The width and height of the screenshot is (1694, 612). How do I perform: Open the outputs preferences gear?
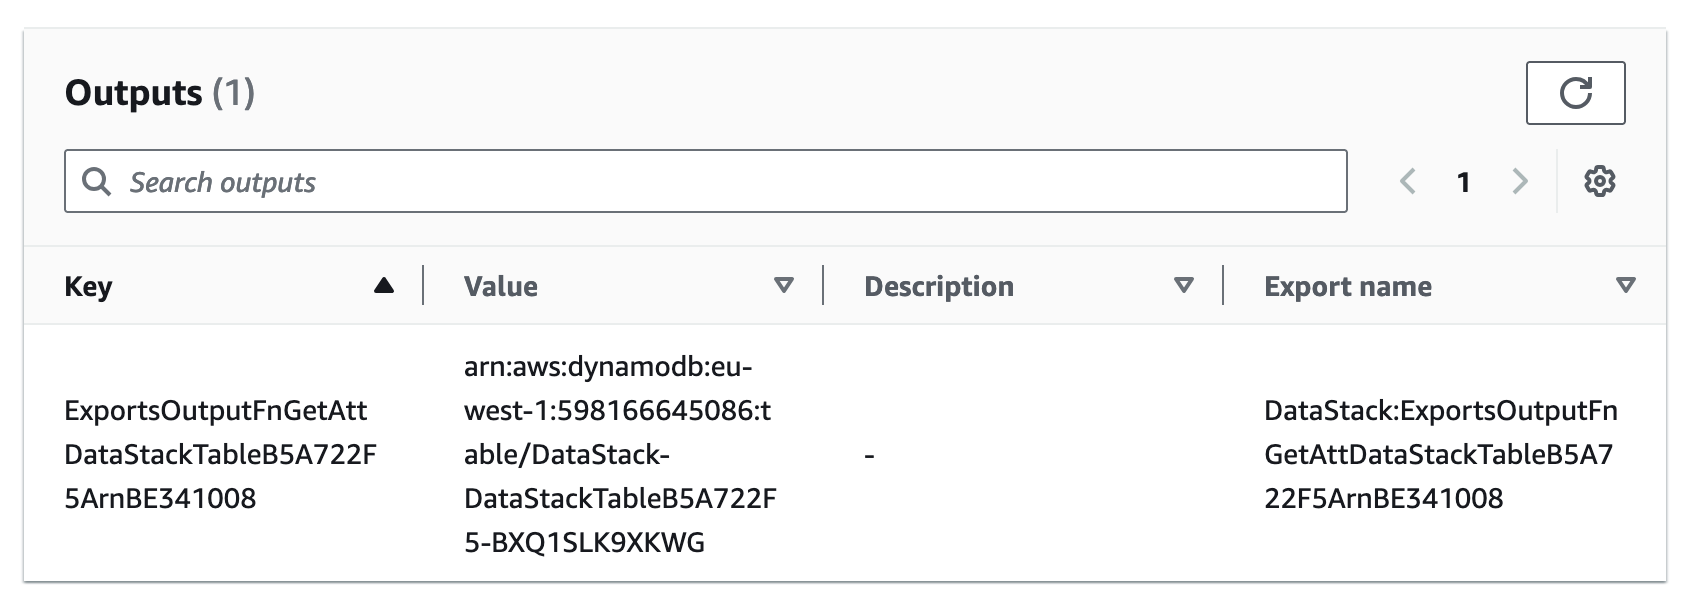tap(1601, 181)
